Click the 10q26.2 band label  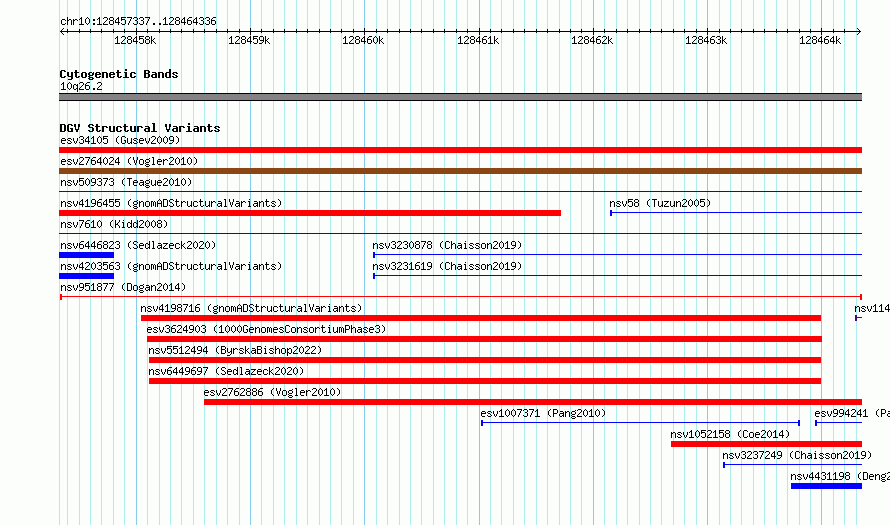(x=81, y=86)
